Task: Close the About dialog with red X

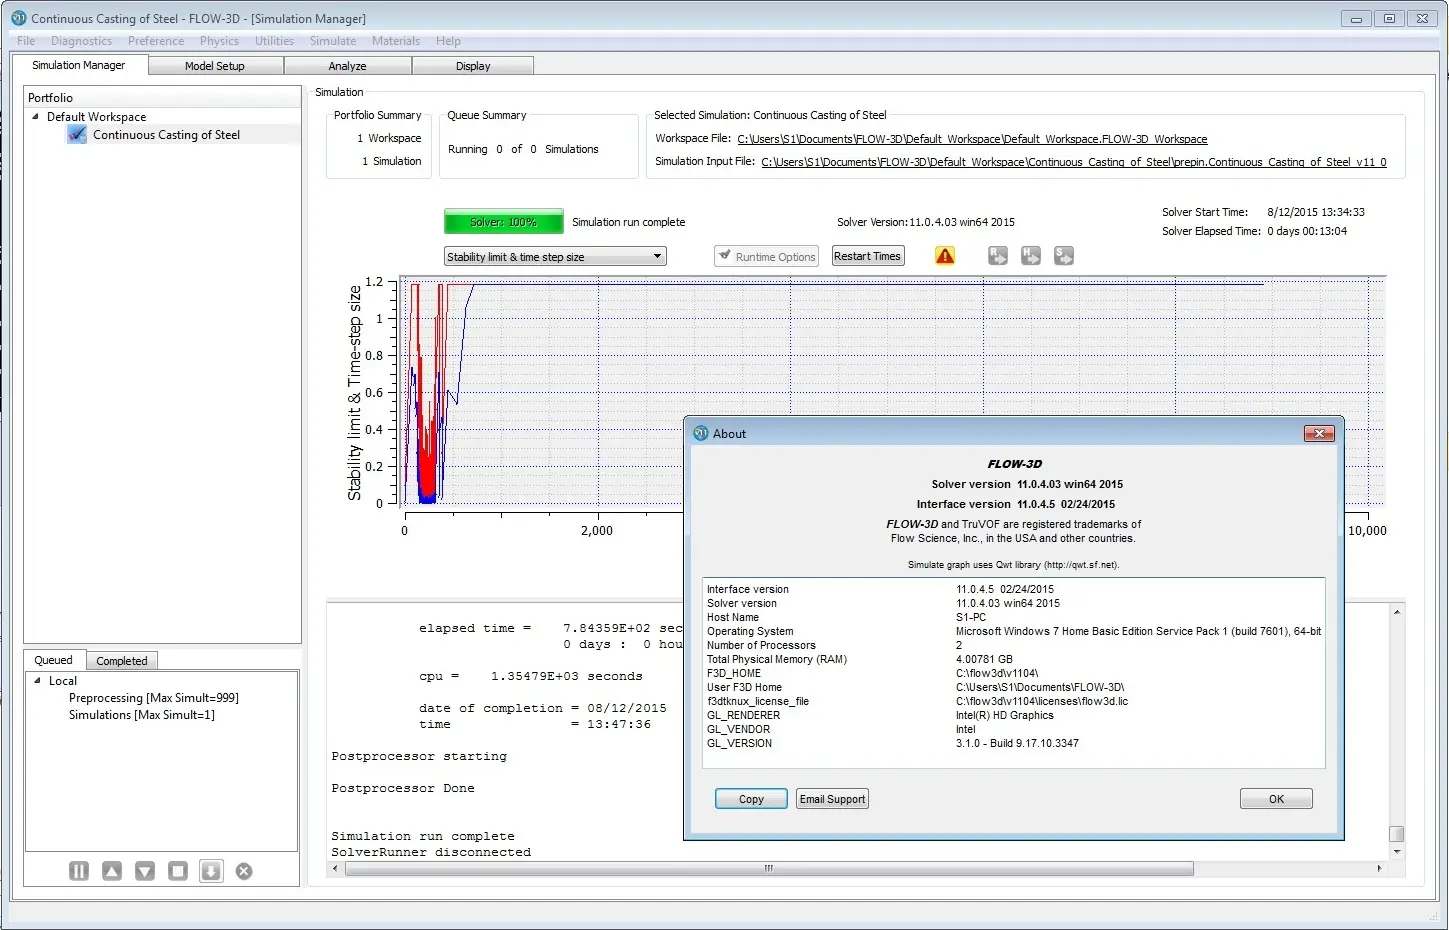Action: tap(1319, 433)
